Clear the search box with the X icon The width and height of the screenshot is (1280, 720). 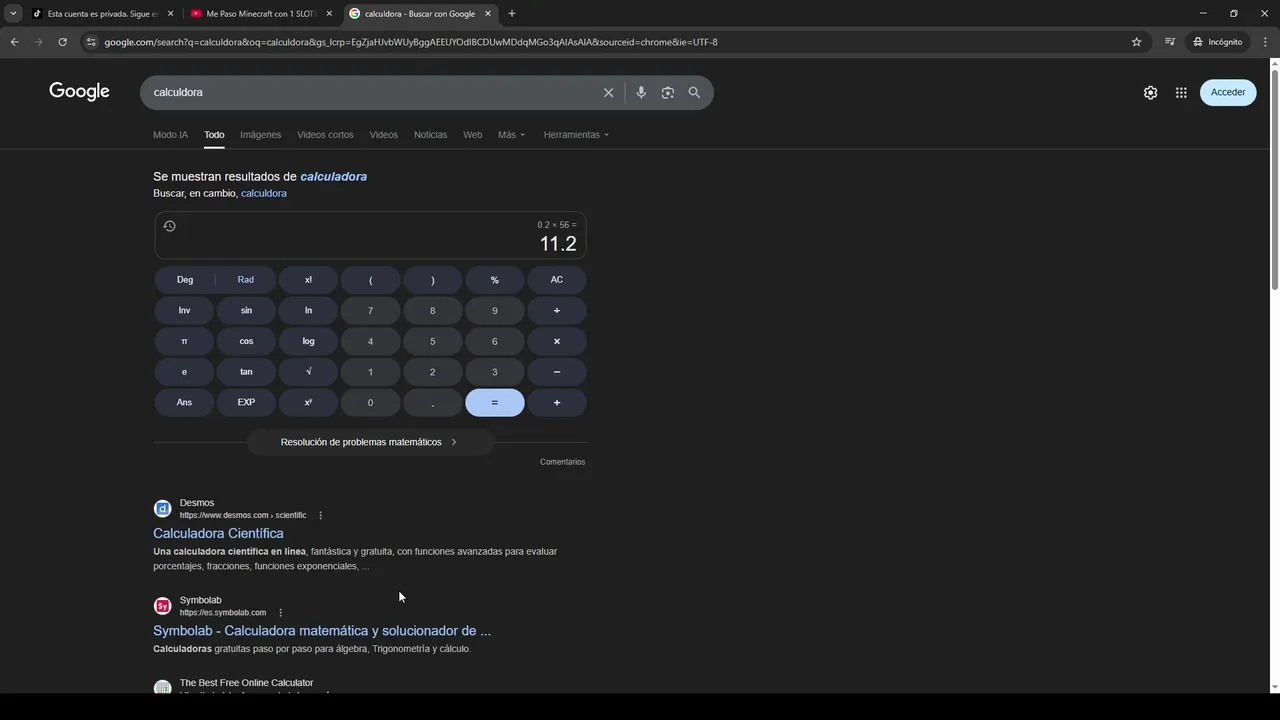[608, 92]
